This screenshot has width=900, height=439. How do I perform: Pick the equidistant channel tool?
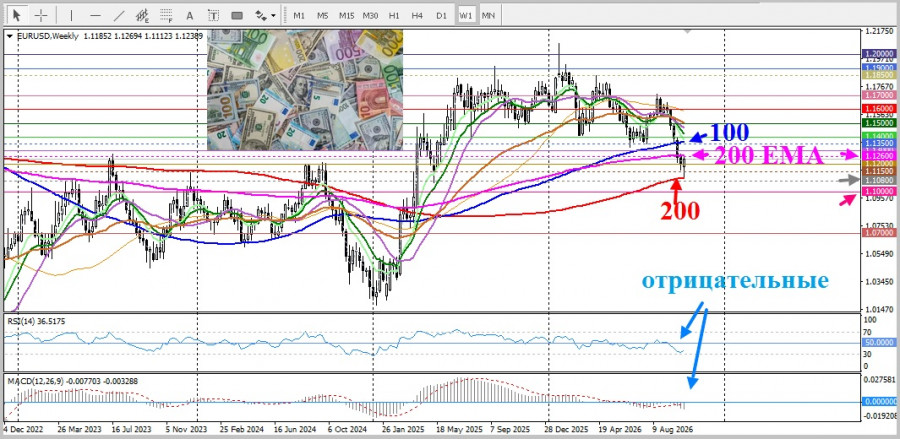142,15
